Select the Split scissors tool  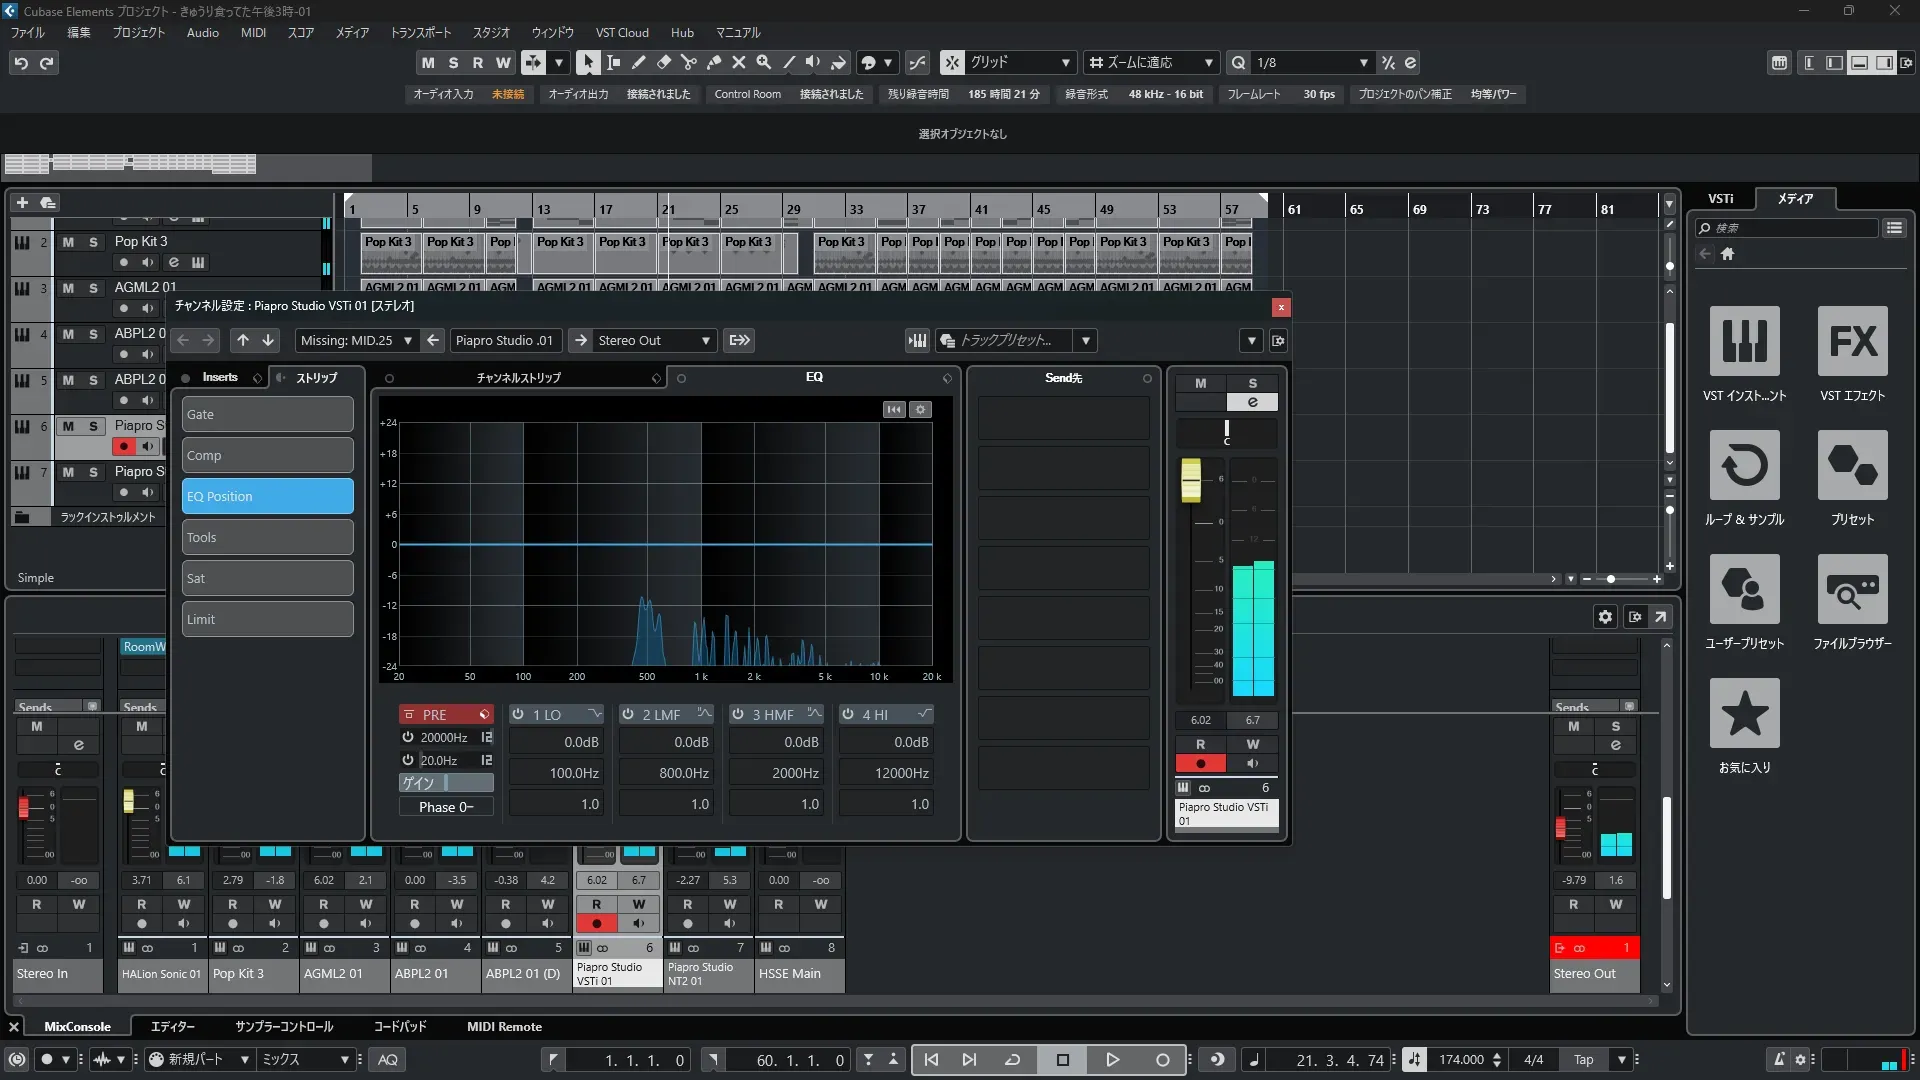(688, 62)
